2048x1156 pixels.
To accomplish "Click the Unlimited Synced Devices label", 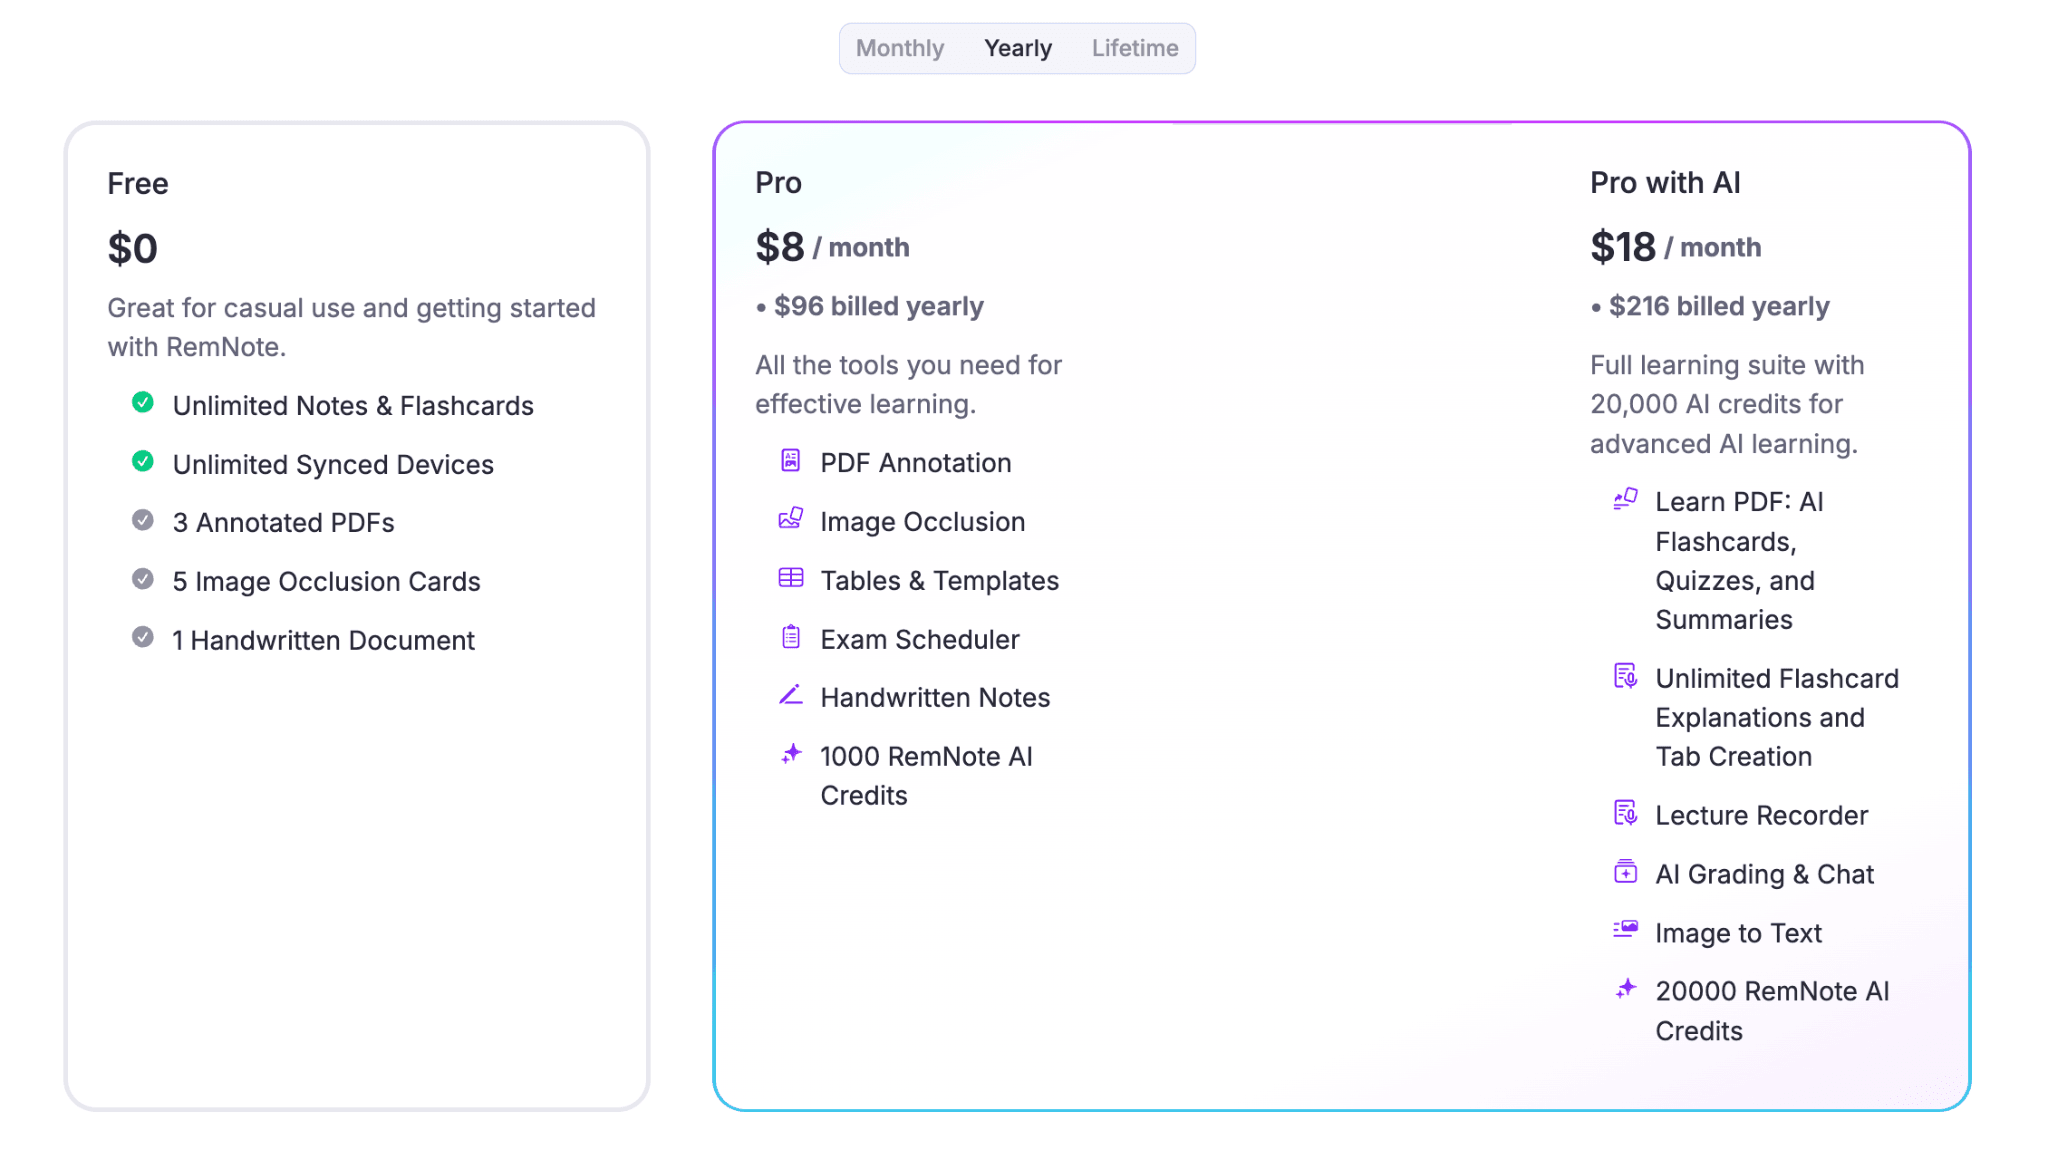I will pos(333,465).
